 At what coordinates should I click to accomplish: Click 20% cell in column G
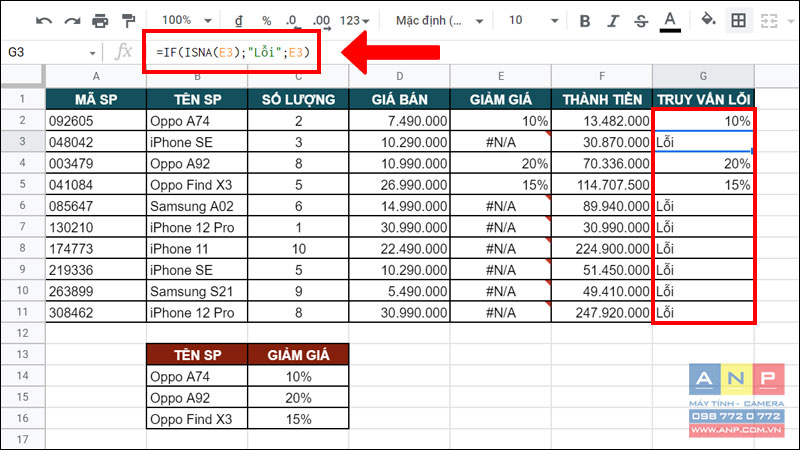click(703, 163)
